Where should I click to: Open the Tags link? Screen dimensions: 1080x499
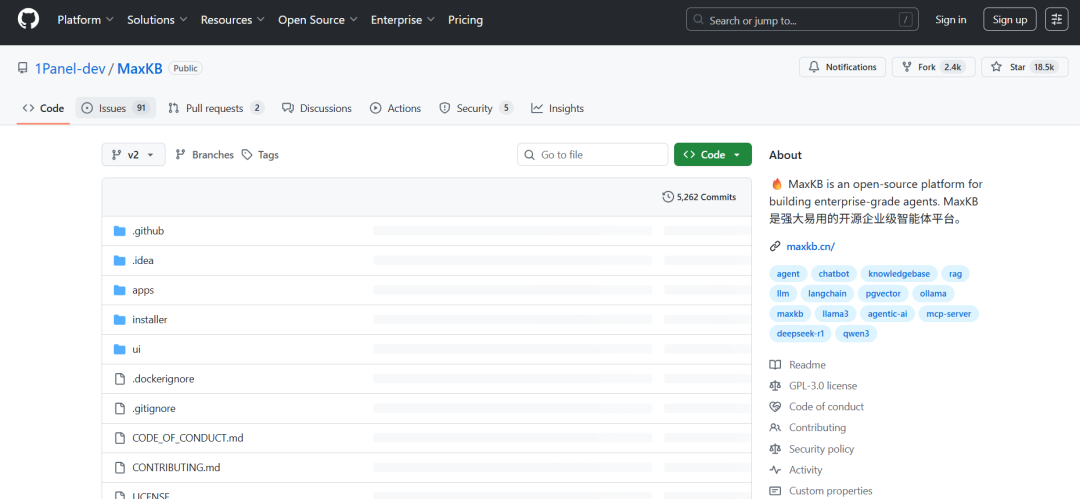click(260, 155)
